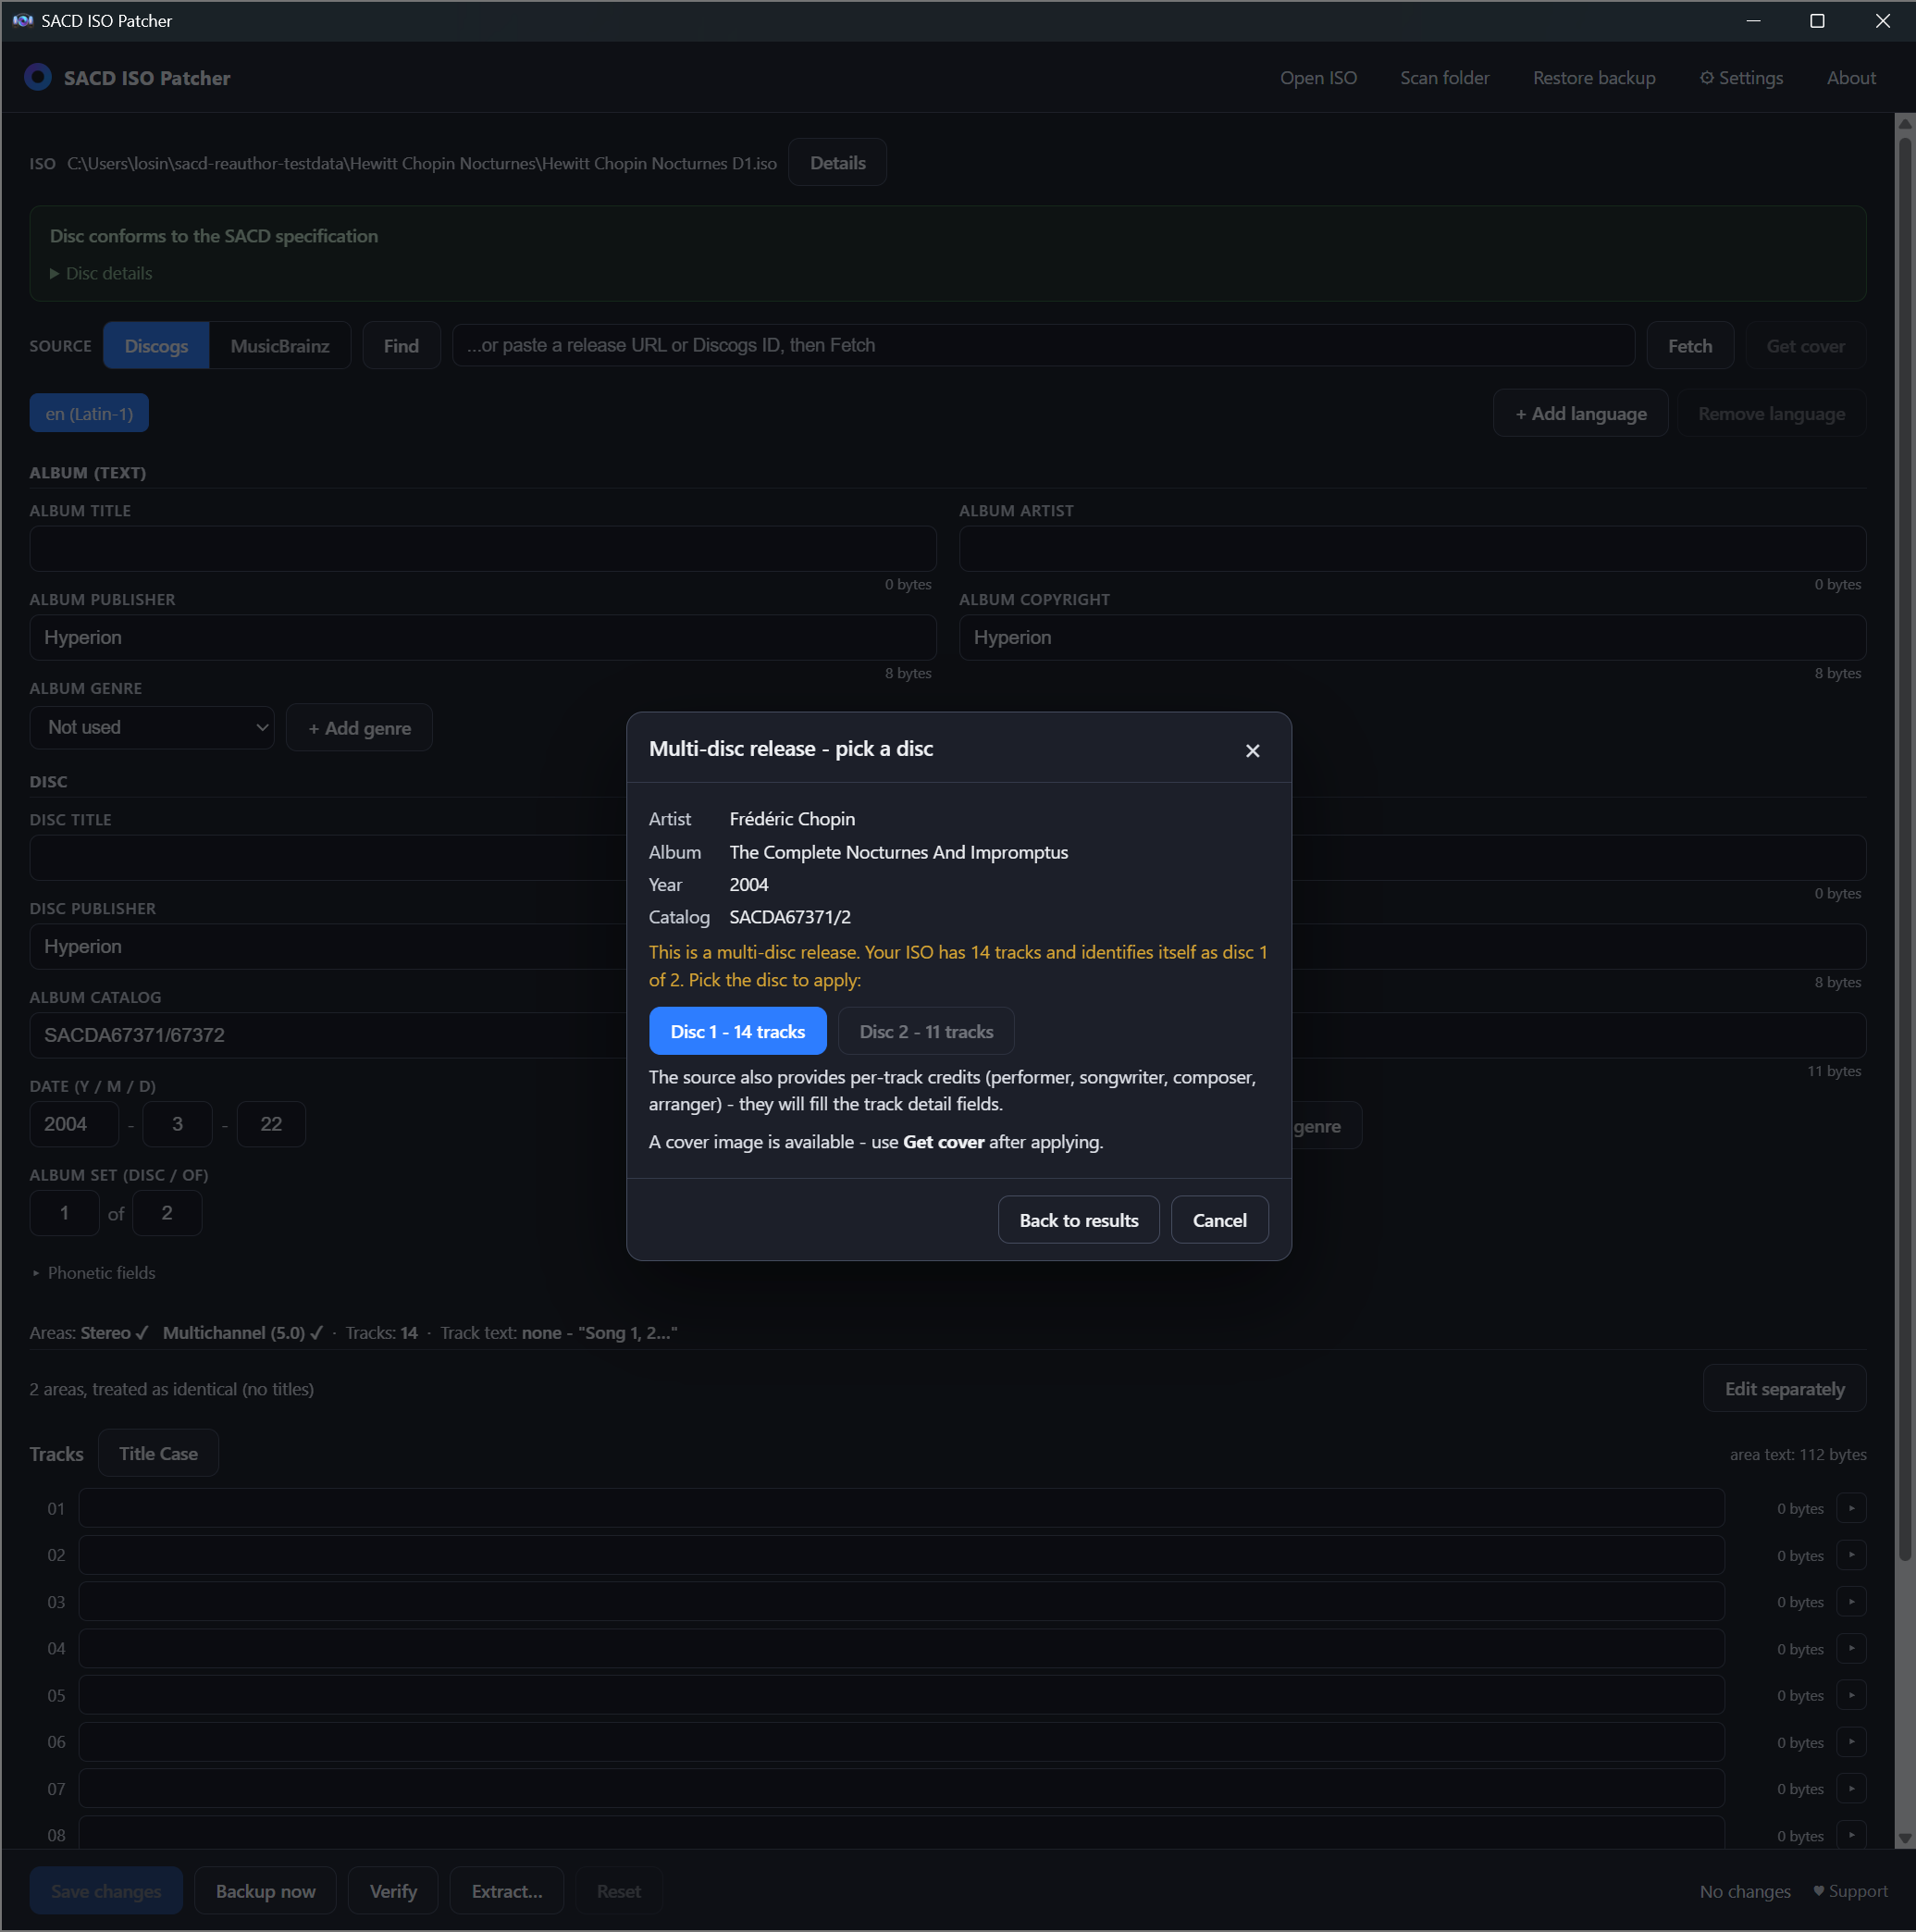
Task: Click Remove language
Action: (x=1771, y=413)
